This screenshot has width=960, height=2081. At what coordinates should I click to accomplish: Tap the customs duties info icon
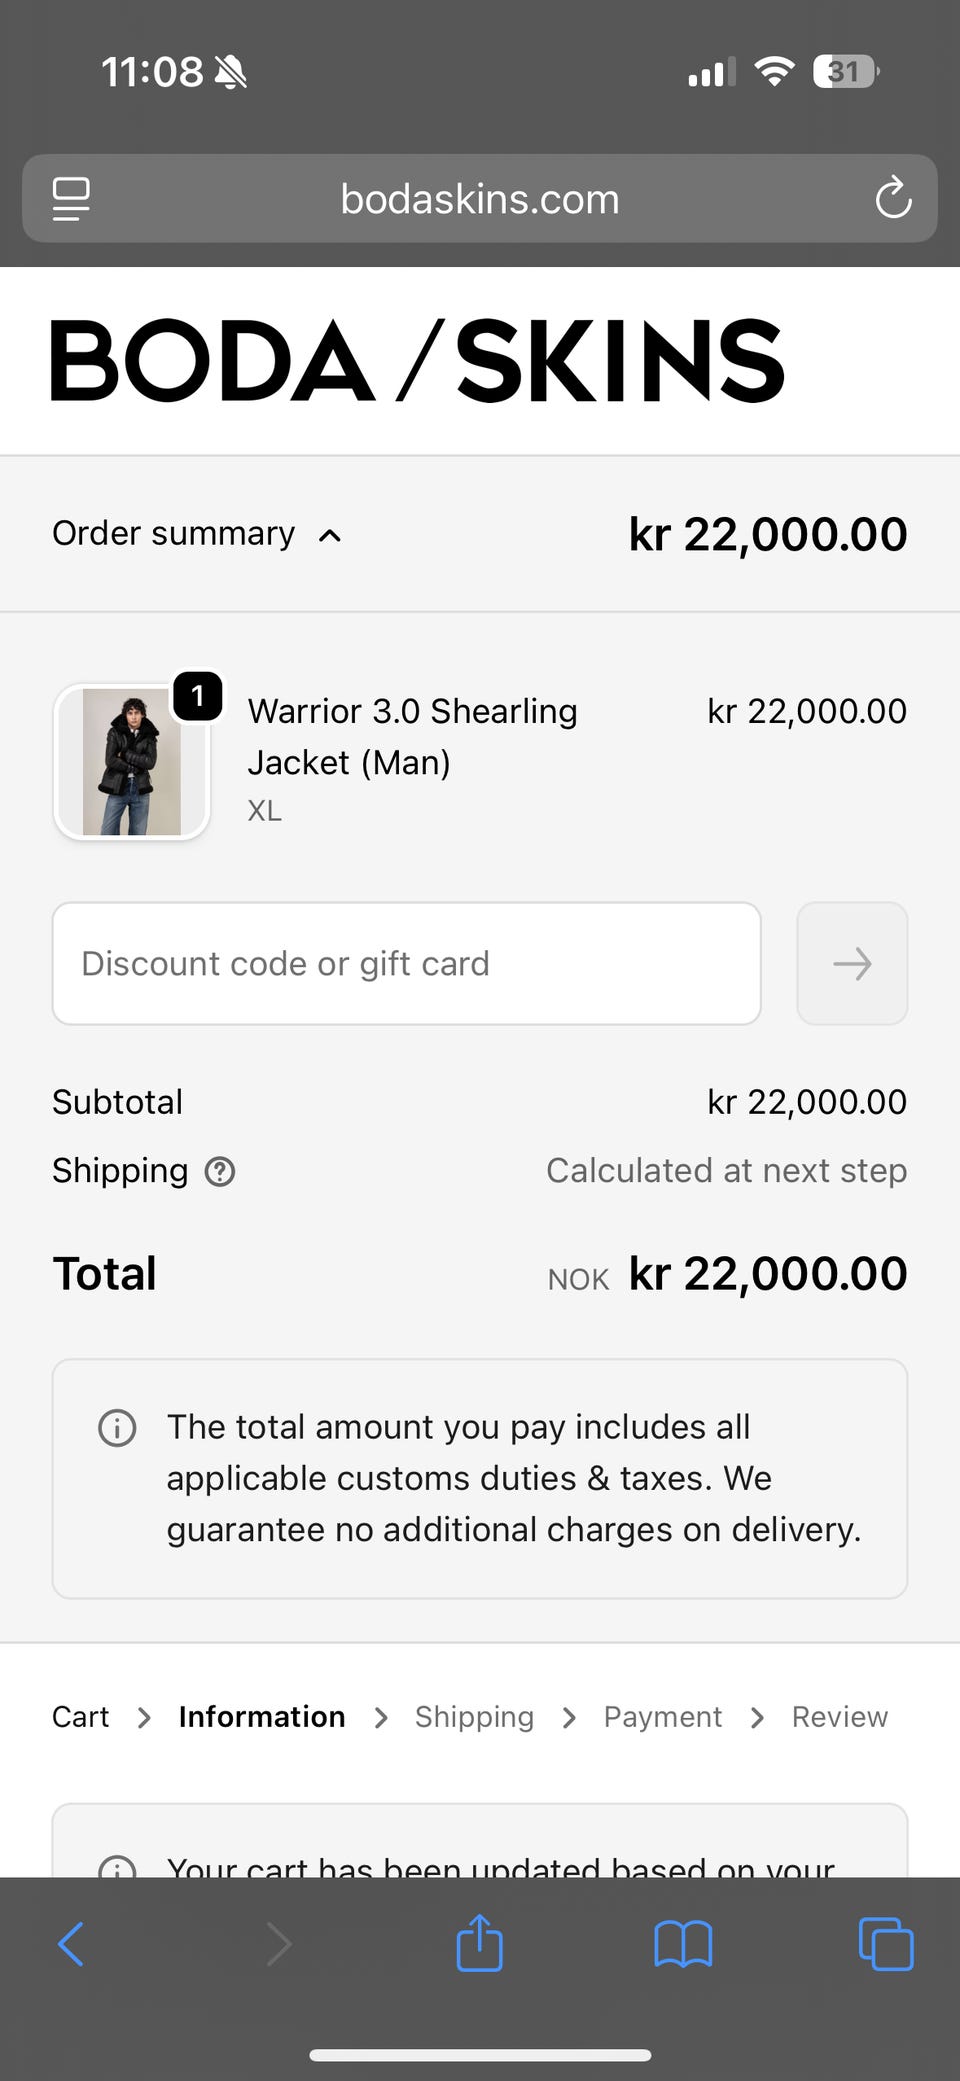pos(117,1428)
